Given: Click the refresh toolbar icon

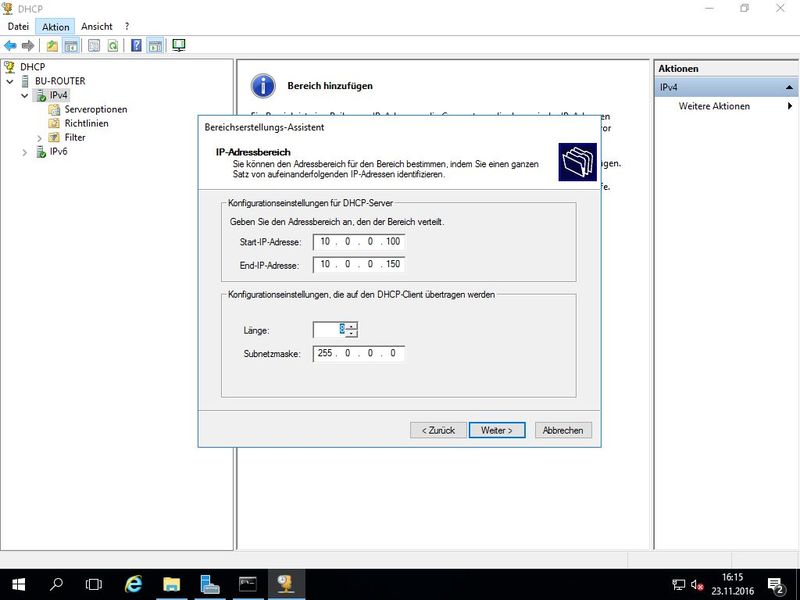Looking at the screenshot, I should [113, 45].
